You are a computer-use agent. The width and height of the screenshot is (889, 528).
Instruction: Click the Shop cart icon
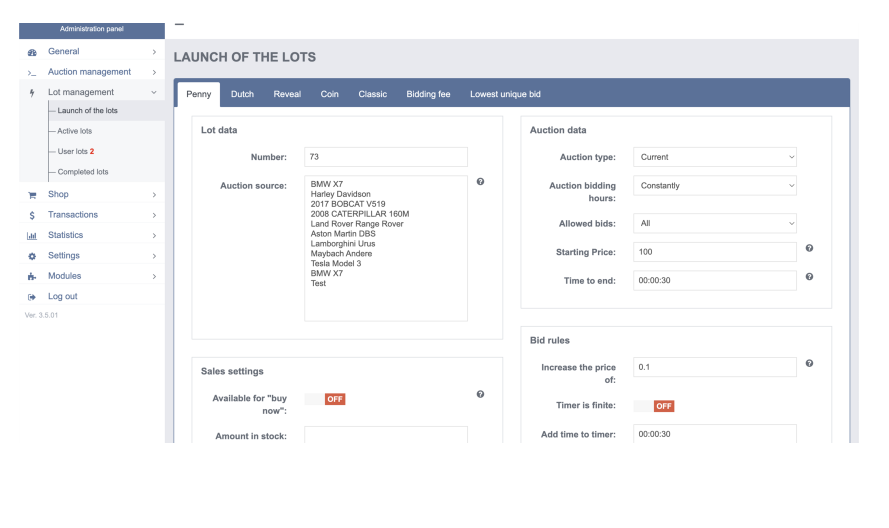pyautogui.click(x=32, y=195)
